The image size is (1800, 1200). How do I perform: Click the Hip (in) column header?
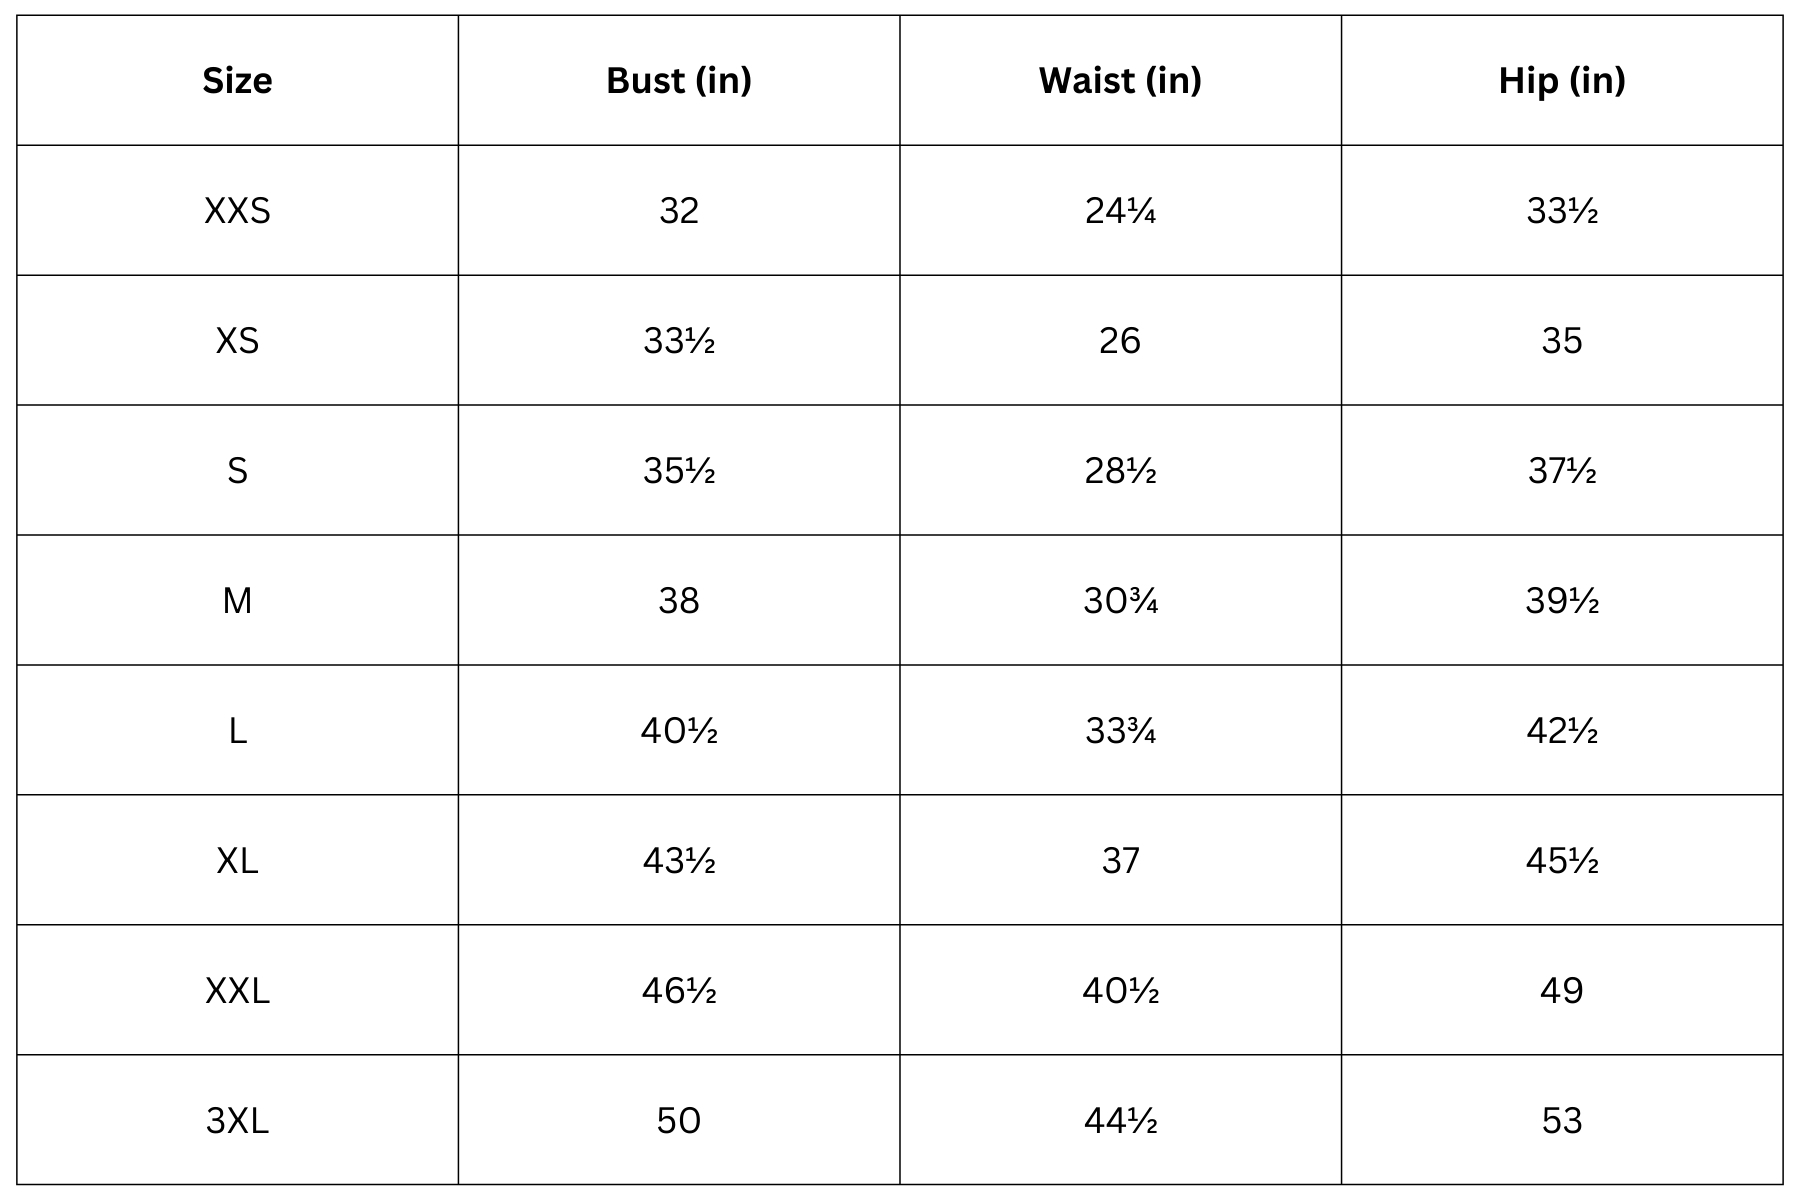[x=1561, y=80]
